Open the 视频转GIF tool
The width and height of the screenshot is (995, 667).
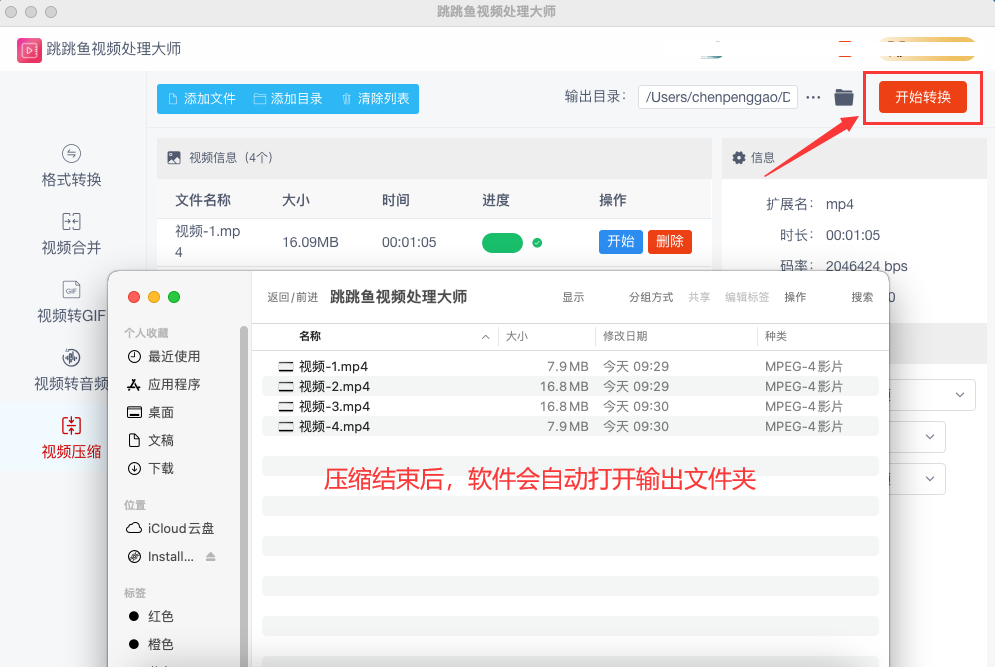pyautogui.click(x=71, y=301)
